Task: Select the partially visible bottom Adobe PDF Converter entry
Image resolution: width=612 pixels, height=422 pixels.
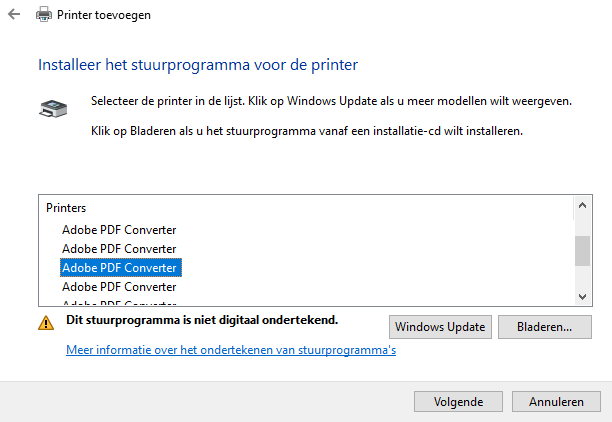Action: (x=119, y=302)
